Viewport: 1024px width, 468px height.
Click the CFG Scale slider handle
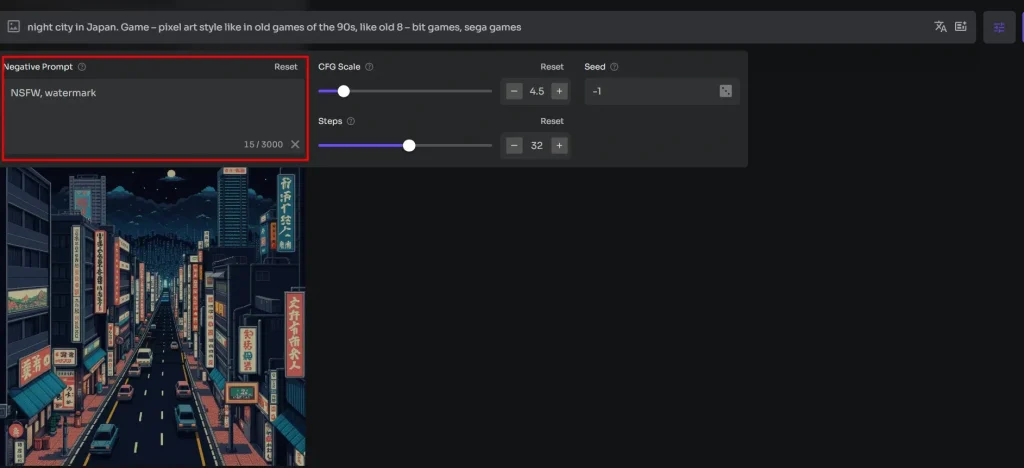pyautogui.click(x=344, y=91)
